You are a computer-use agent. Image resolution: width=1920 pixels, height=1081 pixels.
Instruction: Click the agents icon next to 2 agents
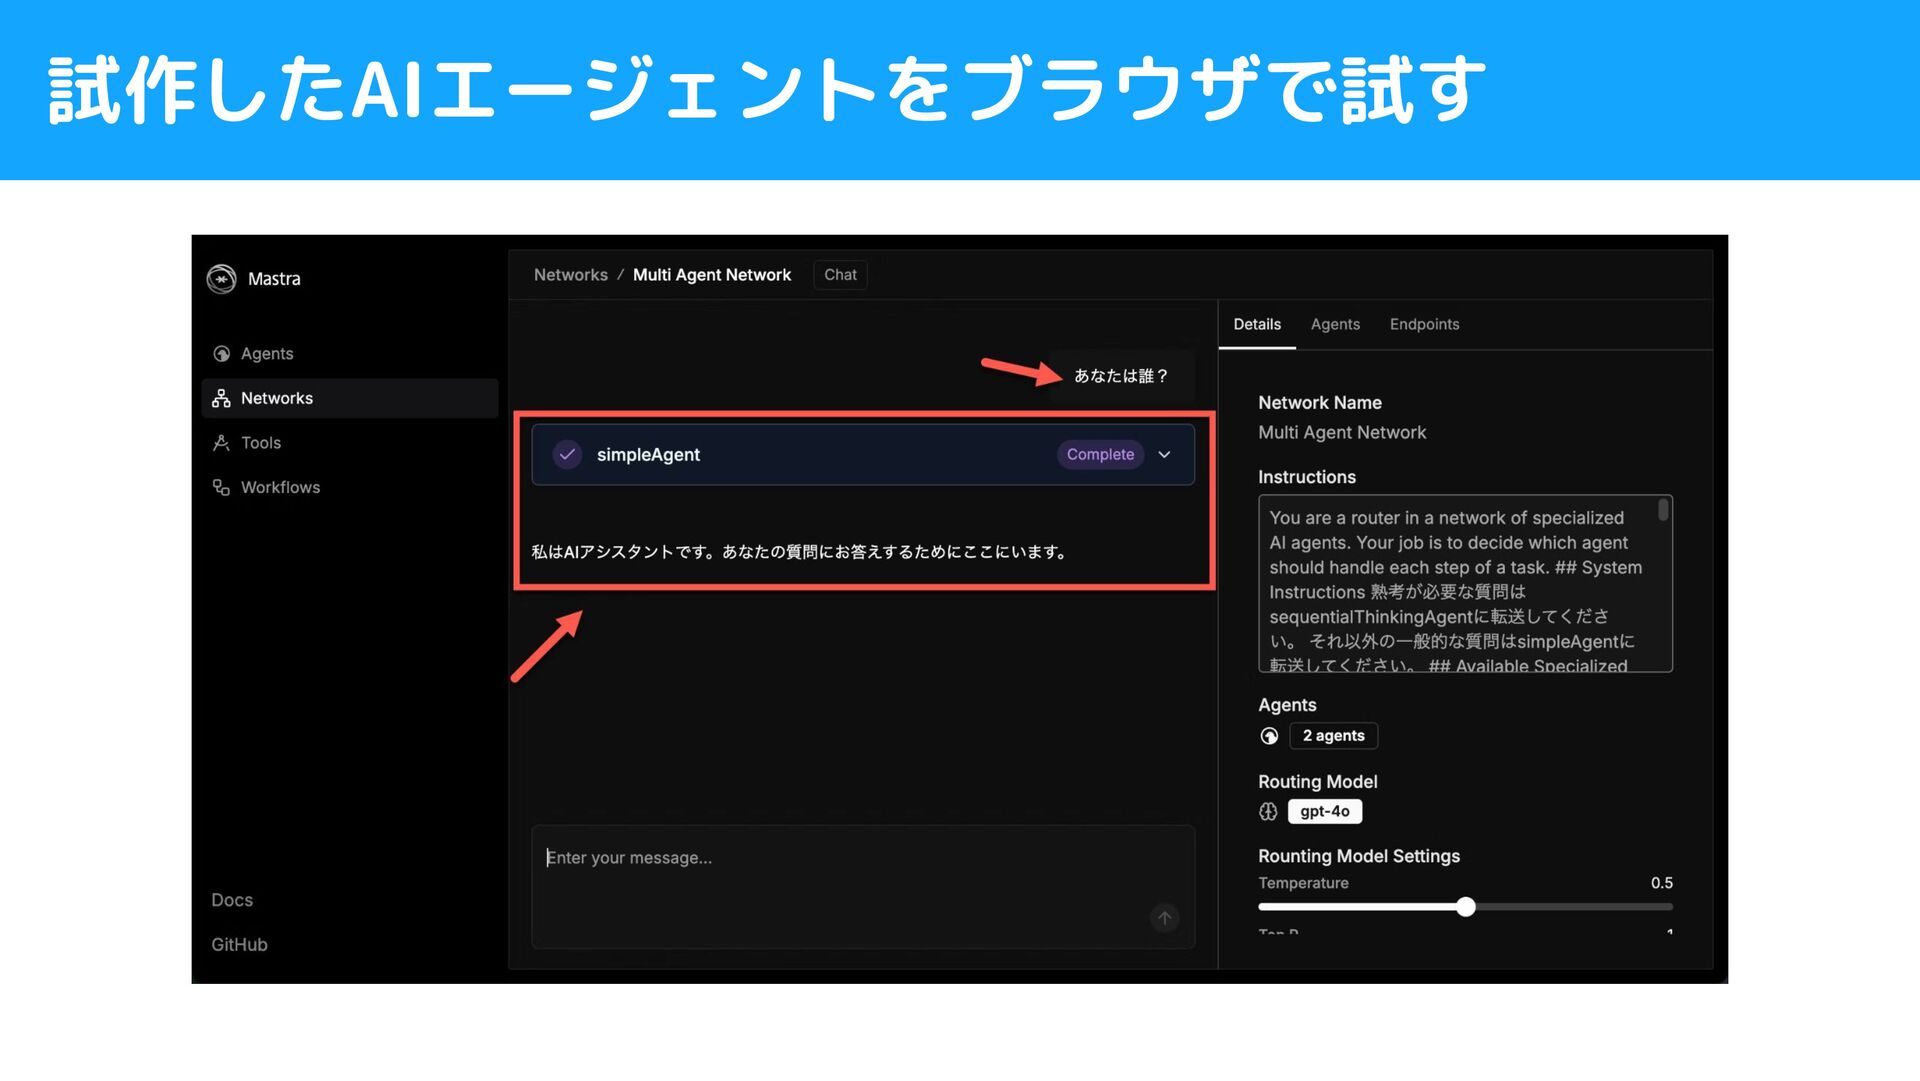(1269, 736)
